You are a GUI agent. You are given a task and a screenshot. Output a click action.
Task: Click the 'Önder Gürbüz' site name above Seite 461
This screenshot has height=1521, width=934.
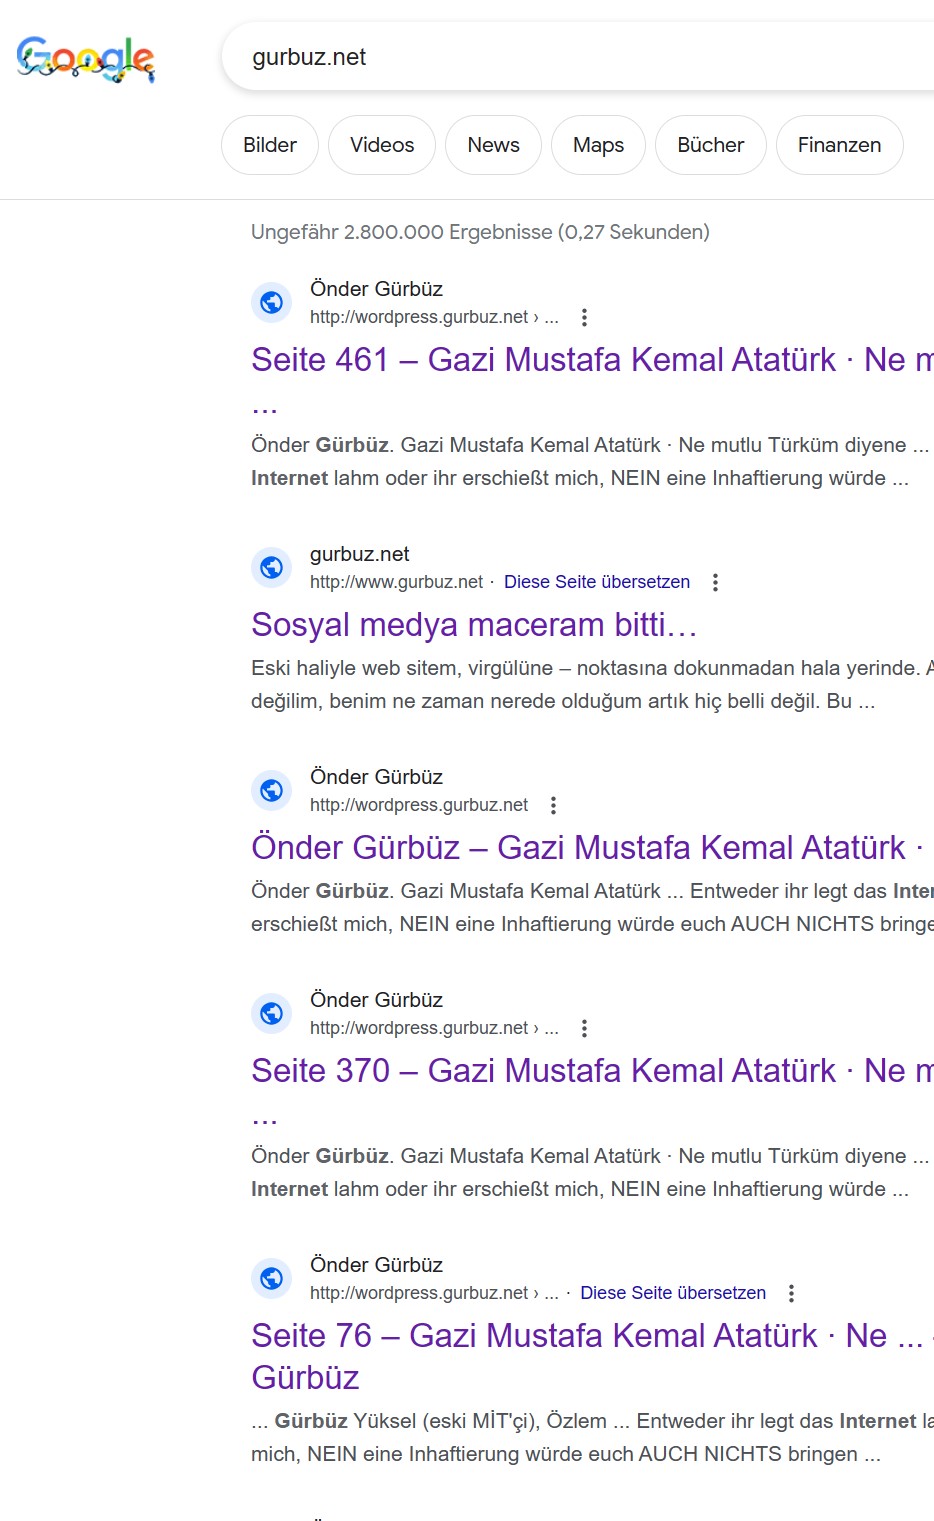[376, 289]
